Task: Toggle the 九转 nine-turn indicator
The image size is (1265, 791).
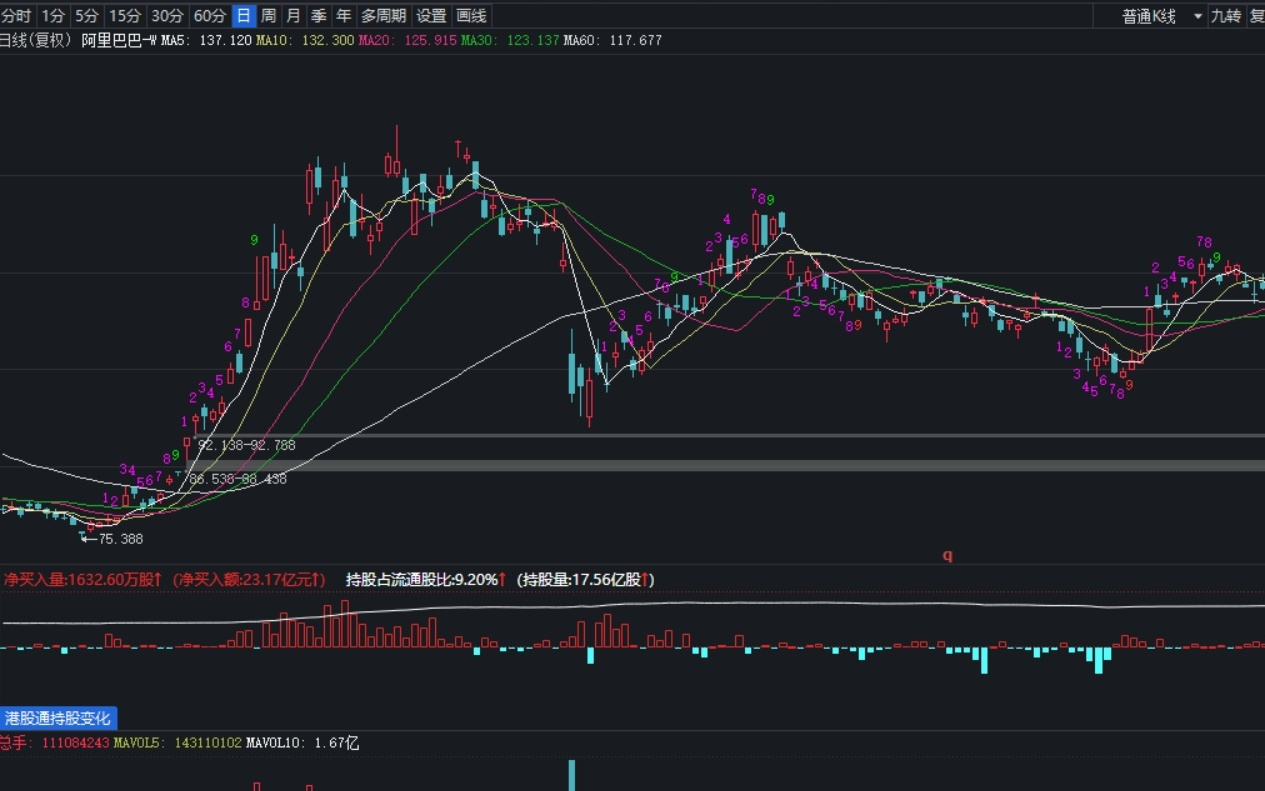Action: 1225,16
